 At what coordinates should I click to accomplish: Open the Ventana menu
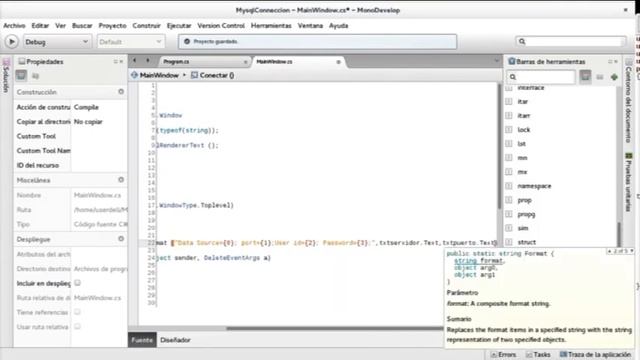coord(310,25)
